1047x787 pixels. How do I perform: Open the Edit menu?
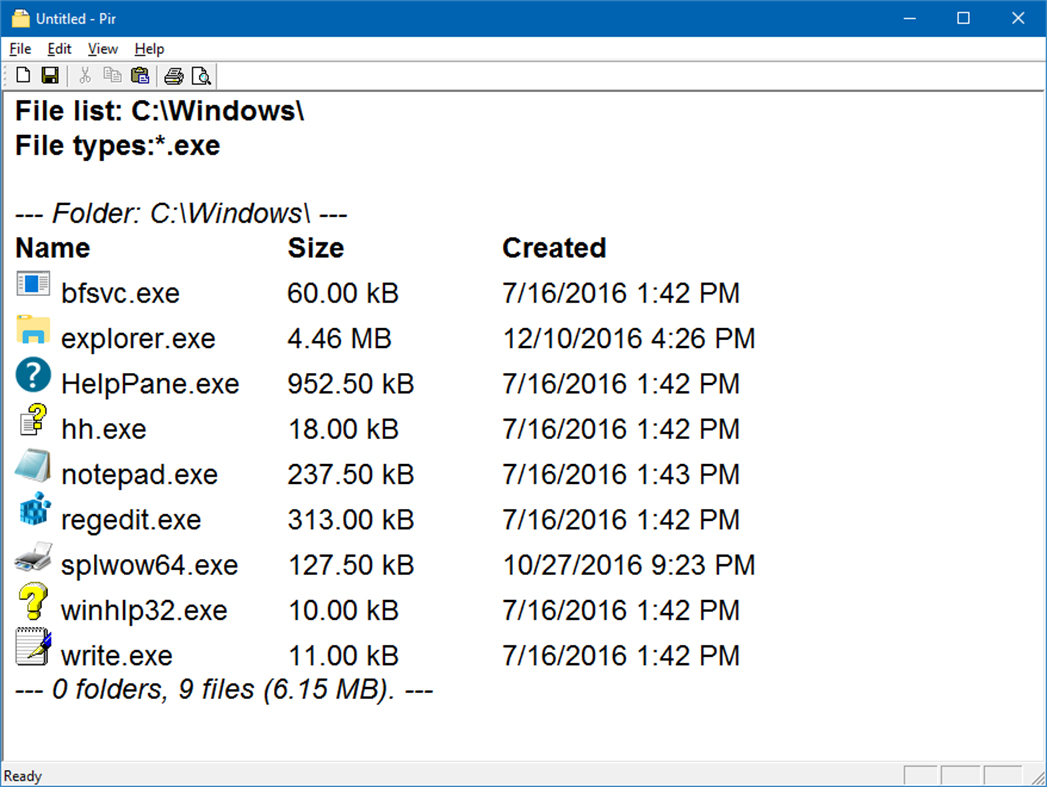(59, 49)
